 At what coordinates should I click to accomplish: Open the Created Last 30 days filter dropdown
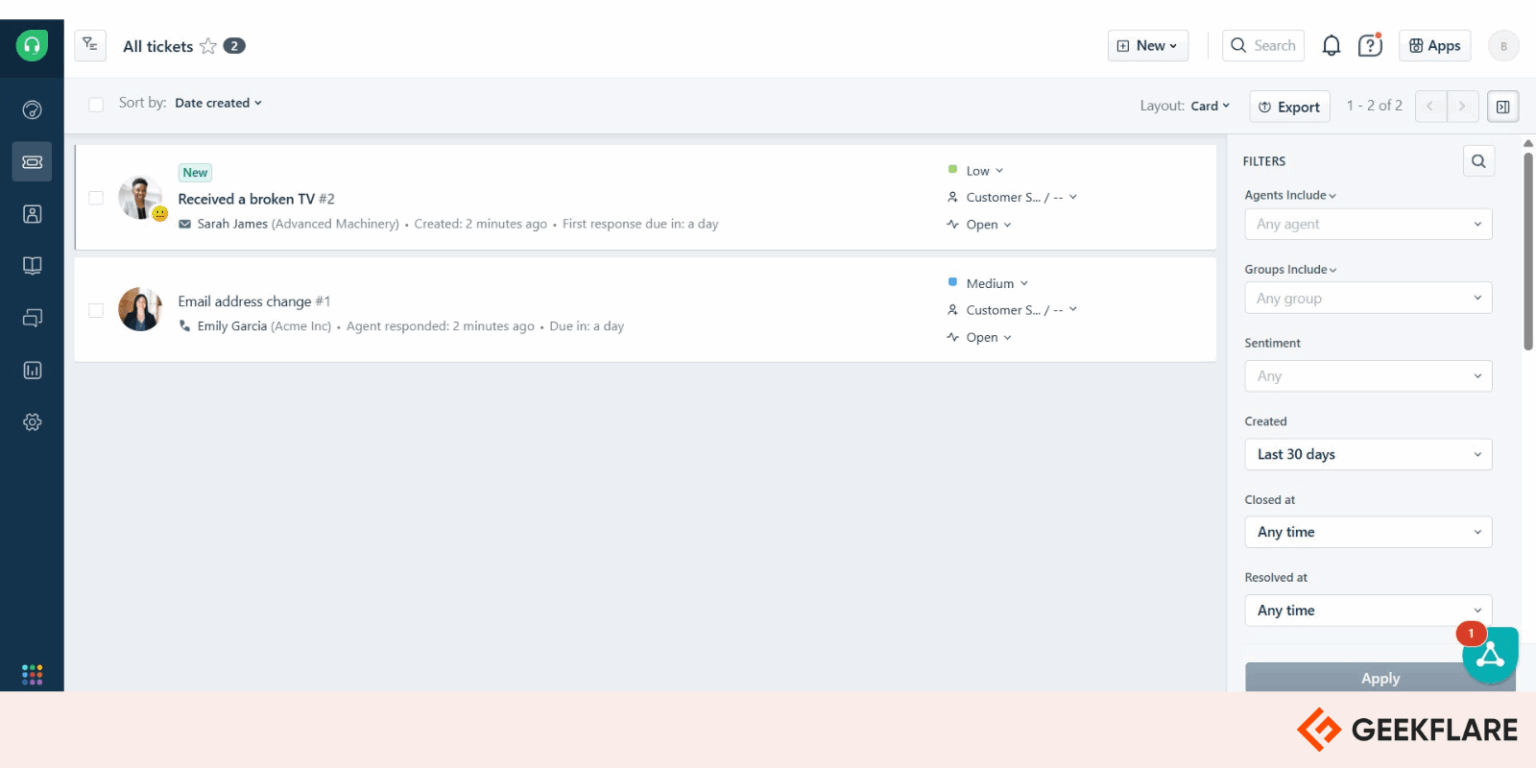coord(1367,454)
